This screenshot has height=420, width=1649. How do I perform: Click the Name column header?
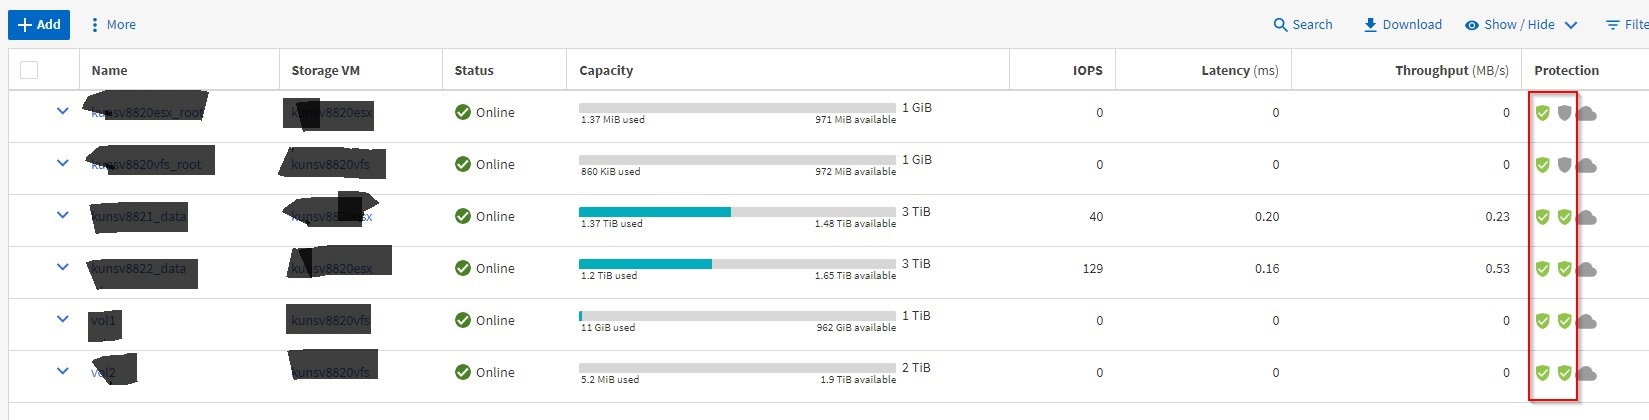[x=109, y=70]
